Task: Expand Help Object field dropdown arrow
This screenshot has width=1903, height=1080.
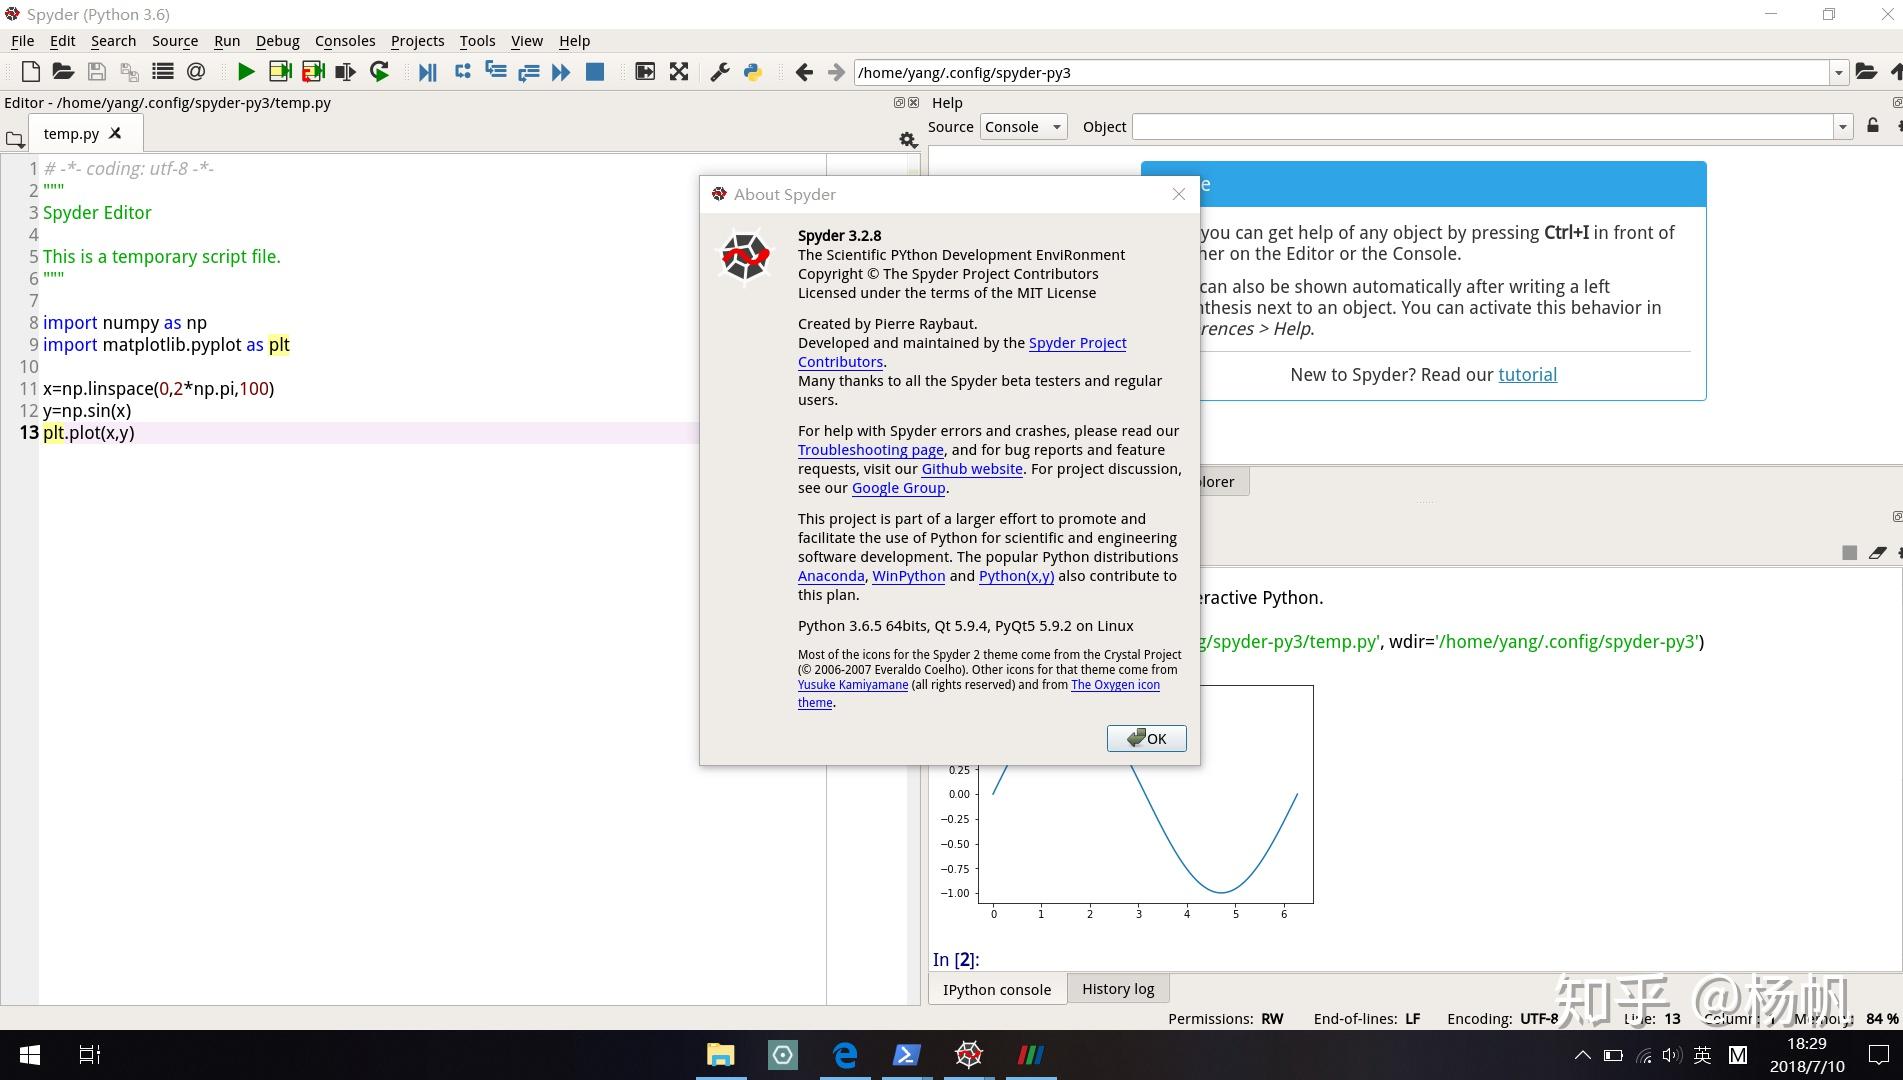Action: 1843,127
